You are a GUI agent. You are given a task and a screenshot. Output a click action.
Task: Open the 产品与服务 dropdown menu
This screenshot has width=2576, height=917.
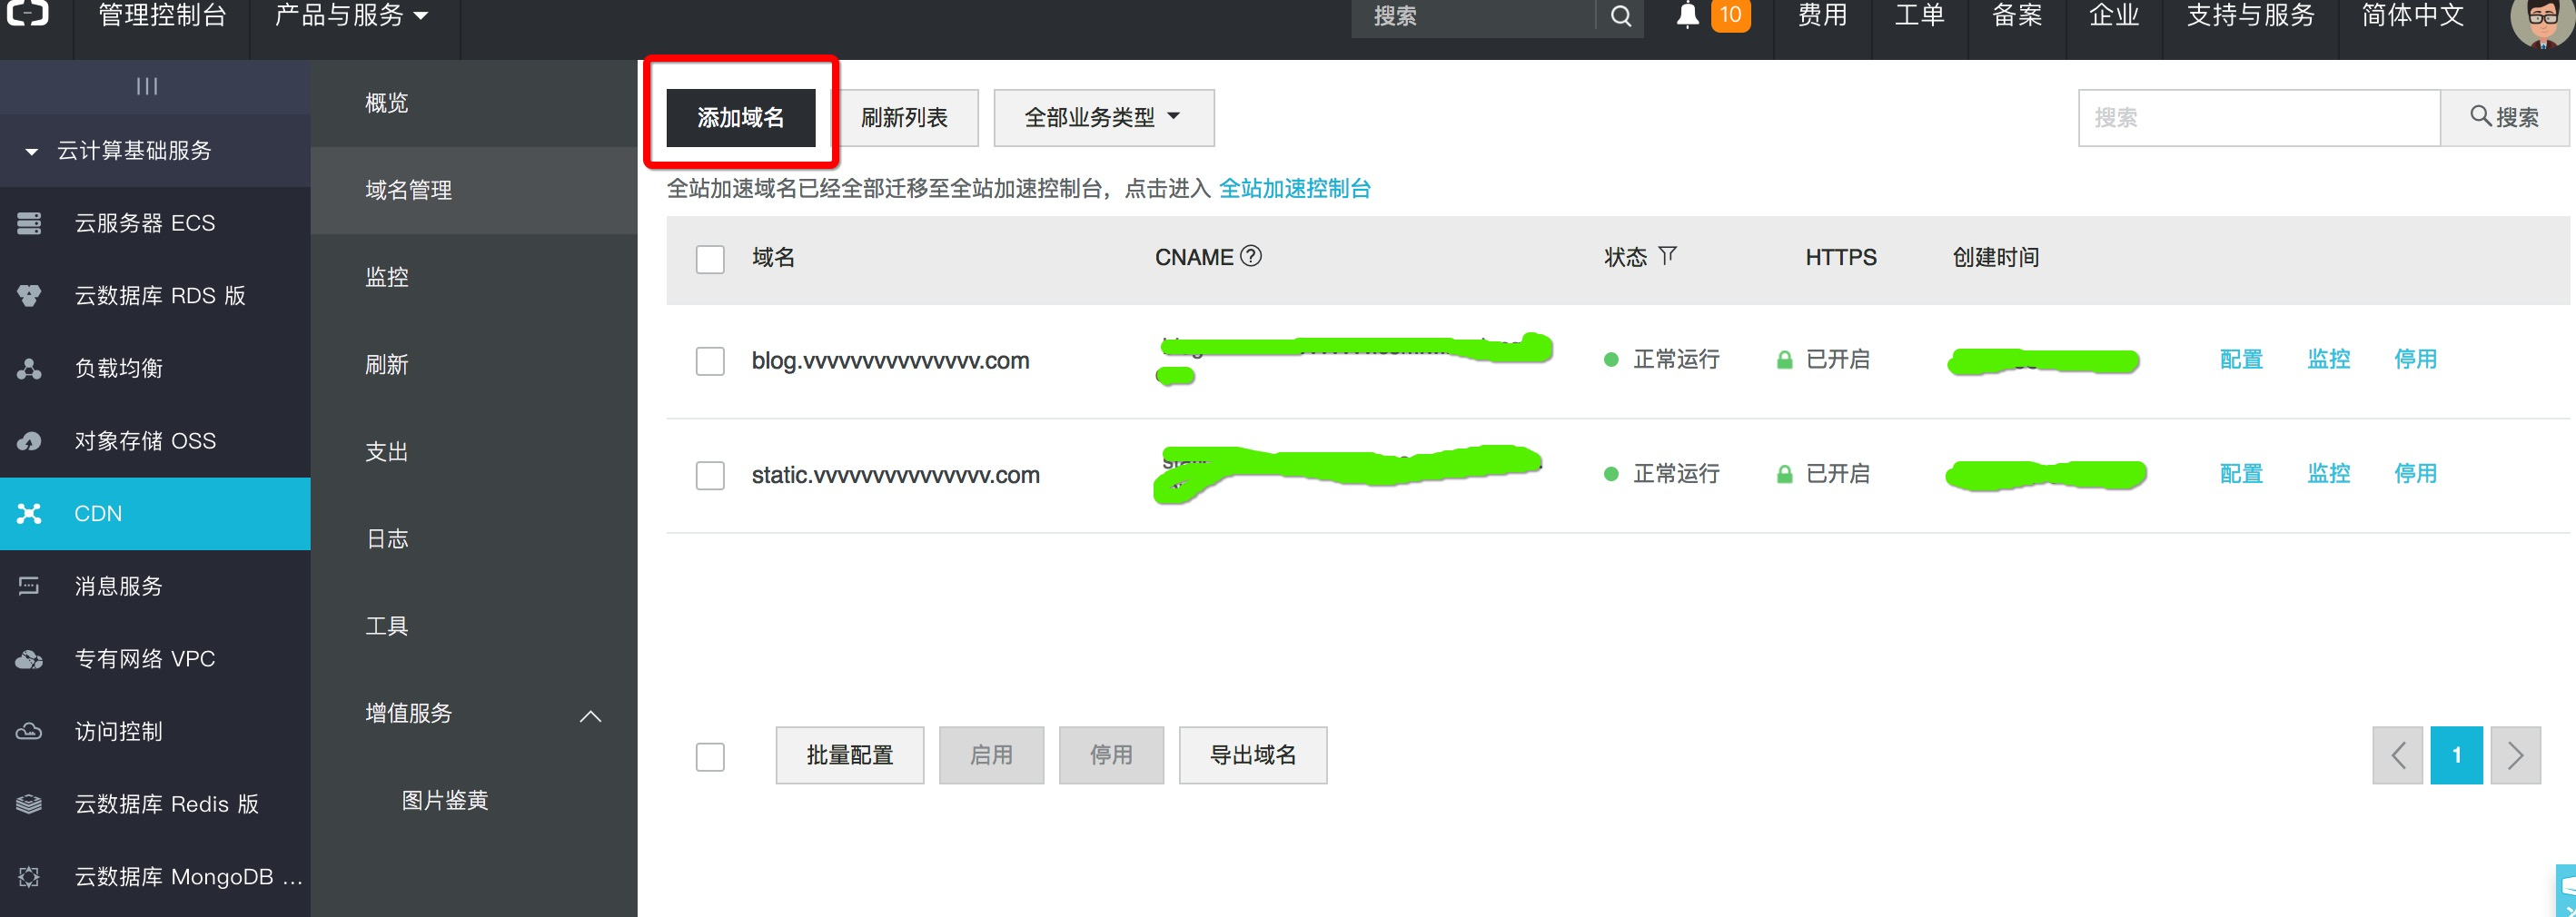click(352, 15)
